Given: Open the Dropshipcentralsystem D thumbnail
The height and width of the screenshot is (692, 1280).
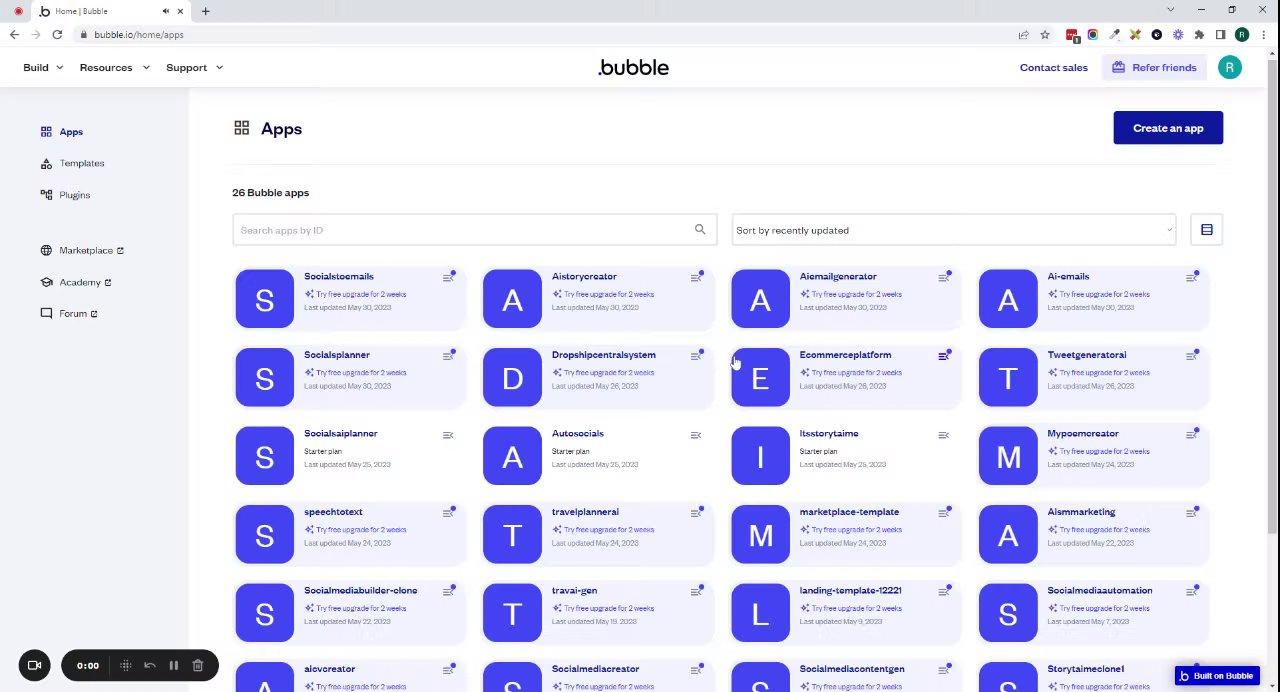Looking at the screenshot, I should tap(512, 377).
